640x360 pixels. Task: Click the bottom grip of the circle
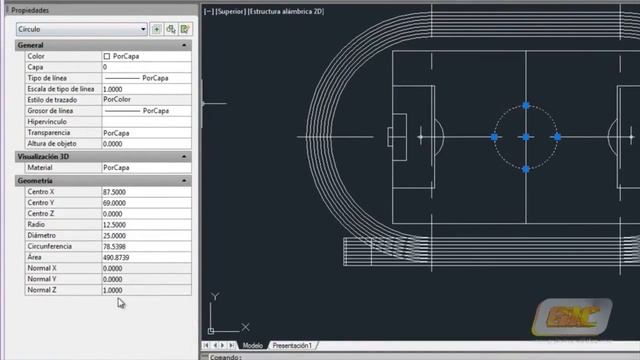526,169
